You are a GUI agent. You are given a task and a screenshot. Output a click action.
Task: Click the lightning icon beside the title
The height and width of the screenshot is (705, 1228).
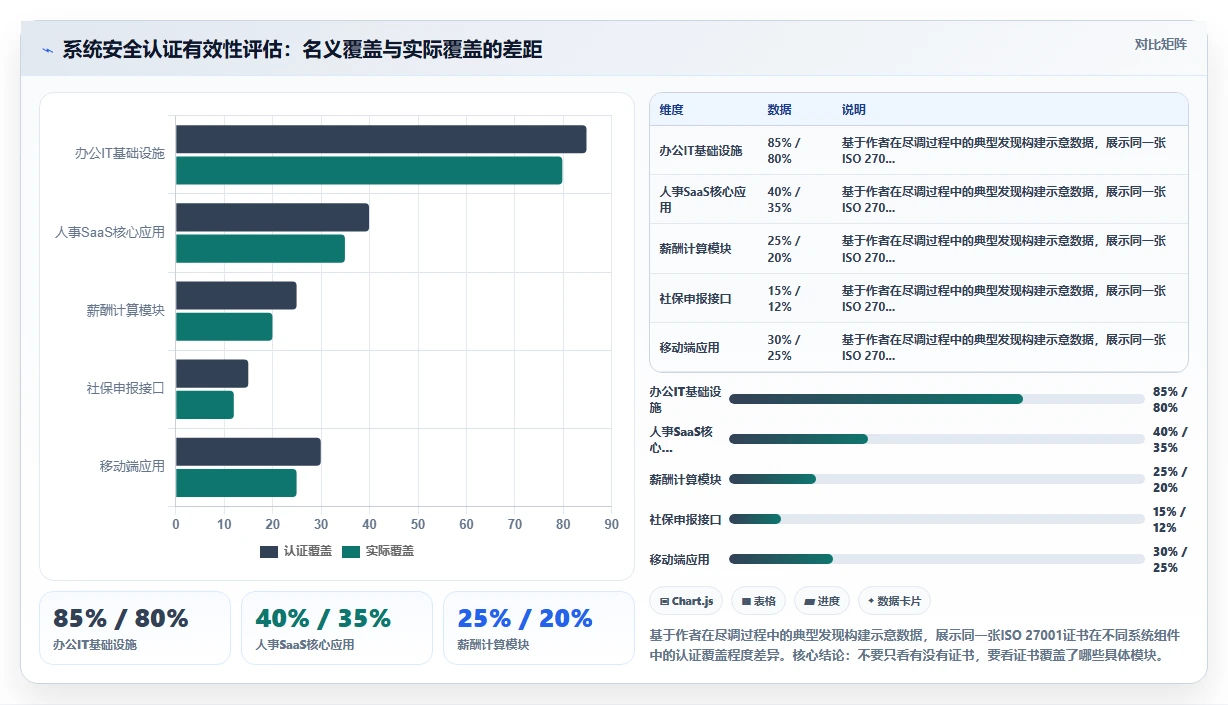[x=47, y=50]
